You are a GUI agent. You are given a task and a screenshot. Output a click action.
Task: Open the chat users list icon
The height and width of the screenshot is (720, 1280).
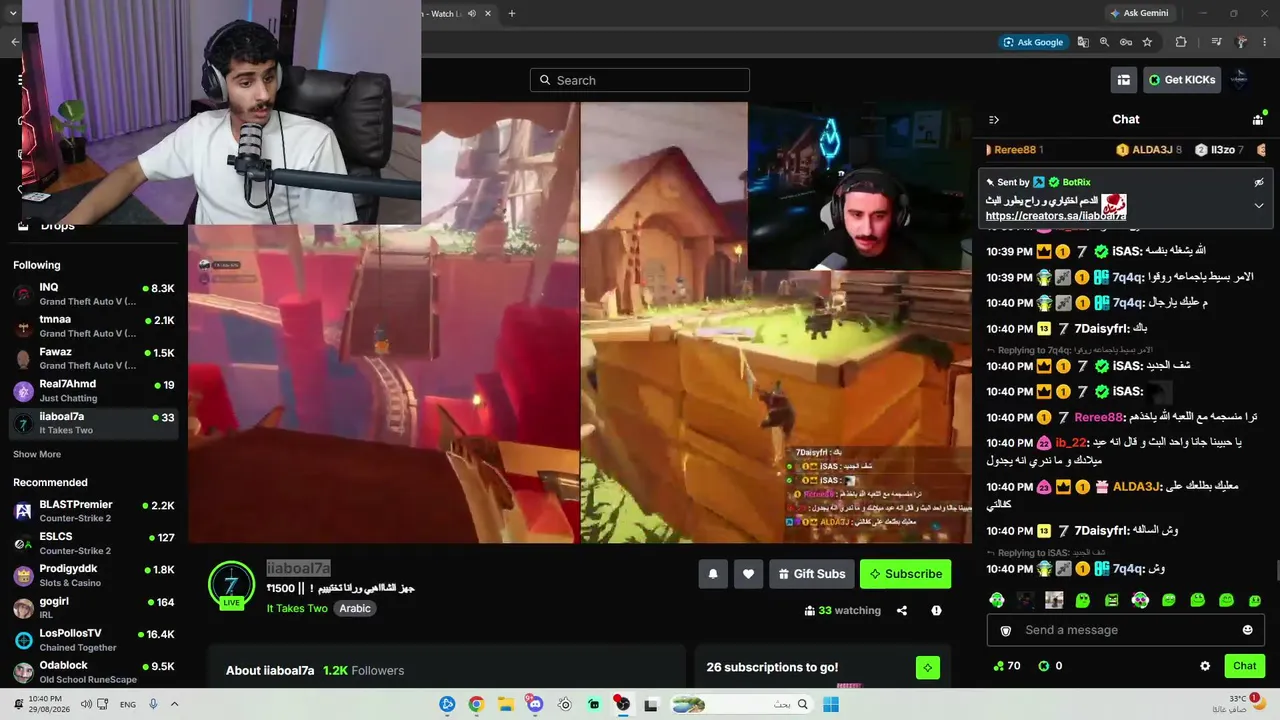[x=1258, y=120]
